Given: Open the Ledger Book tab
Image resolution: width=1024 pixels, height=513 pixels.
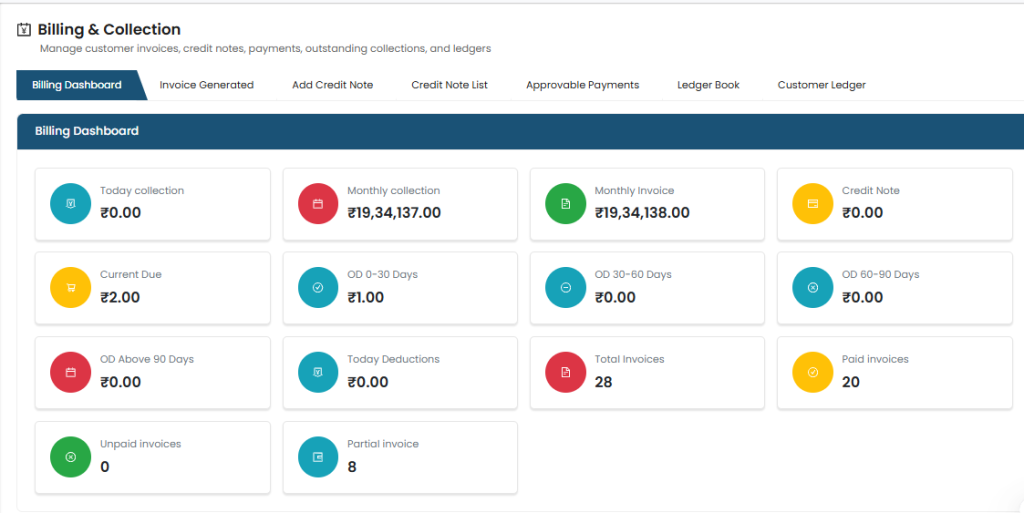Looking at the screenshot, I should click(x=708, y=85).
